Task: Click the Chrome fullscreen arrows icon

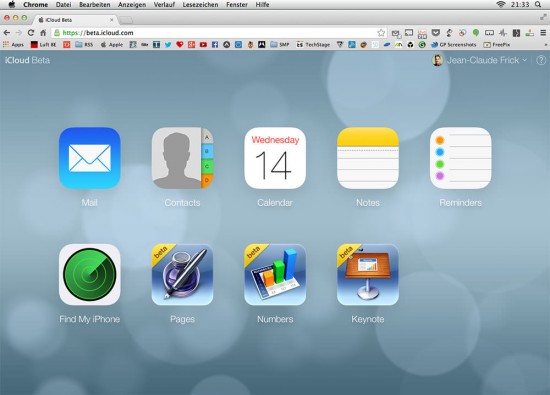Action: pos(543,17)
